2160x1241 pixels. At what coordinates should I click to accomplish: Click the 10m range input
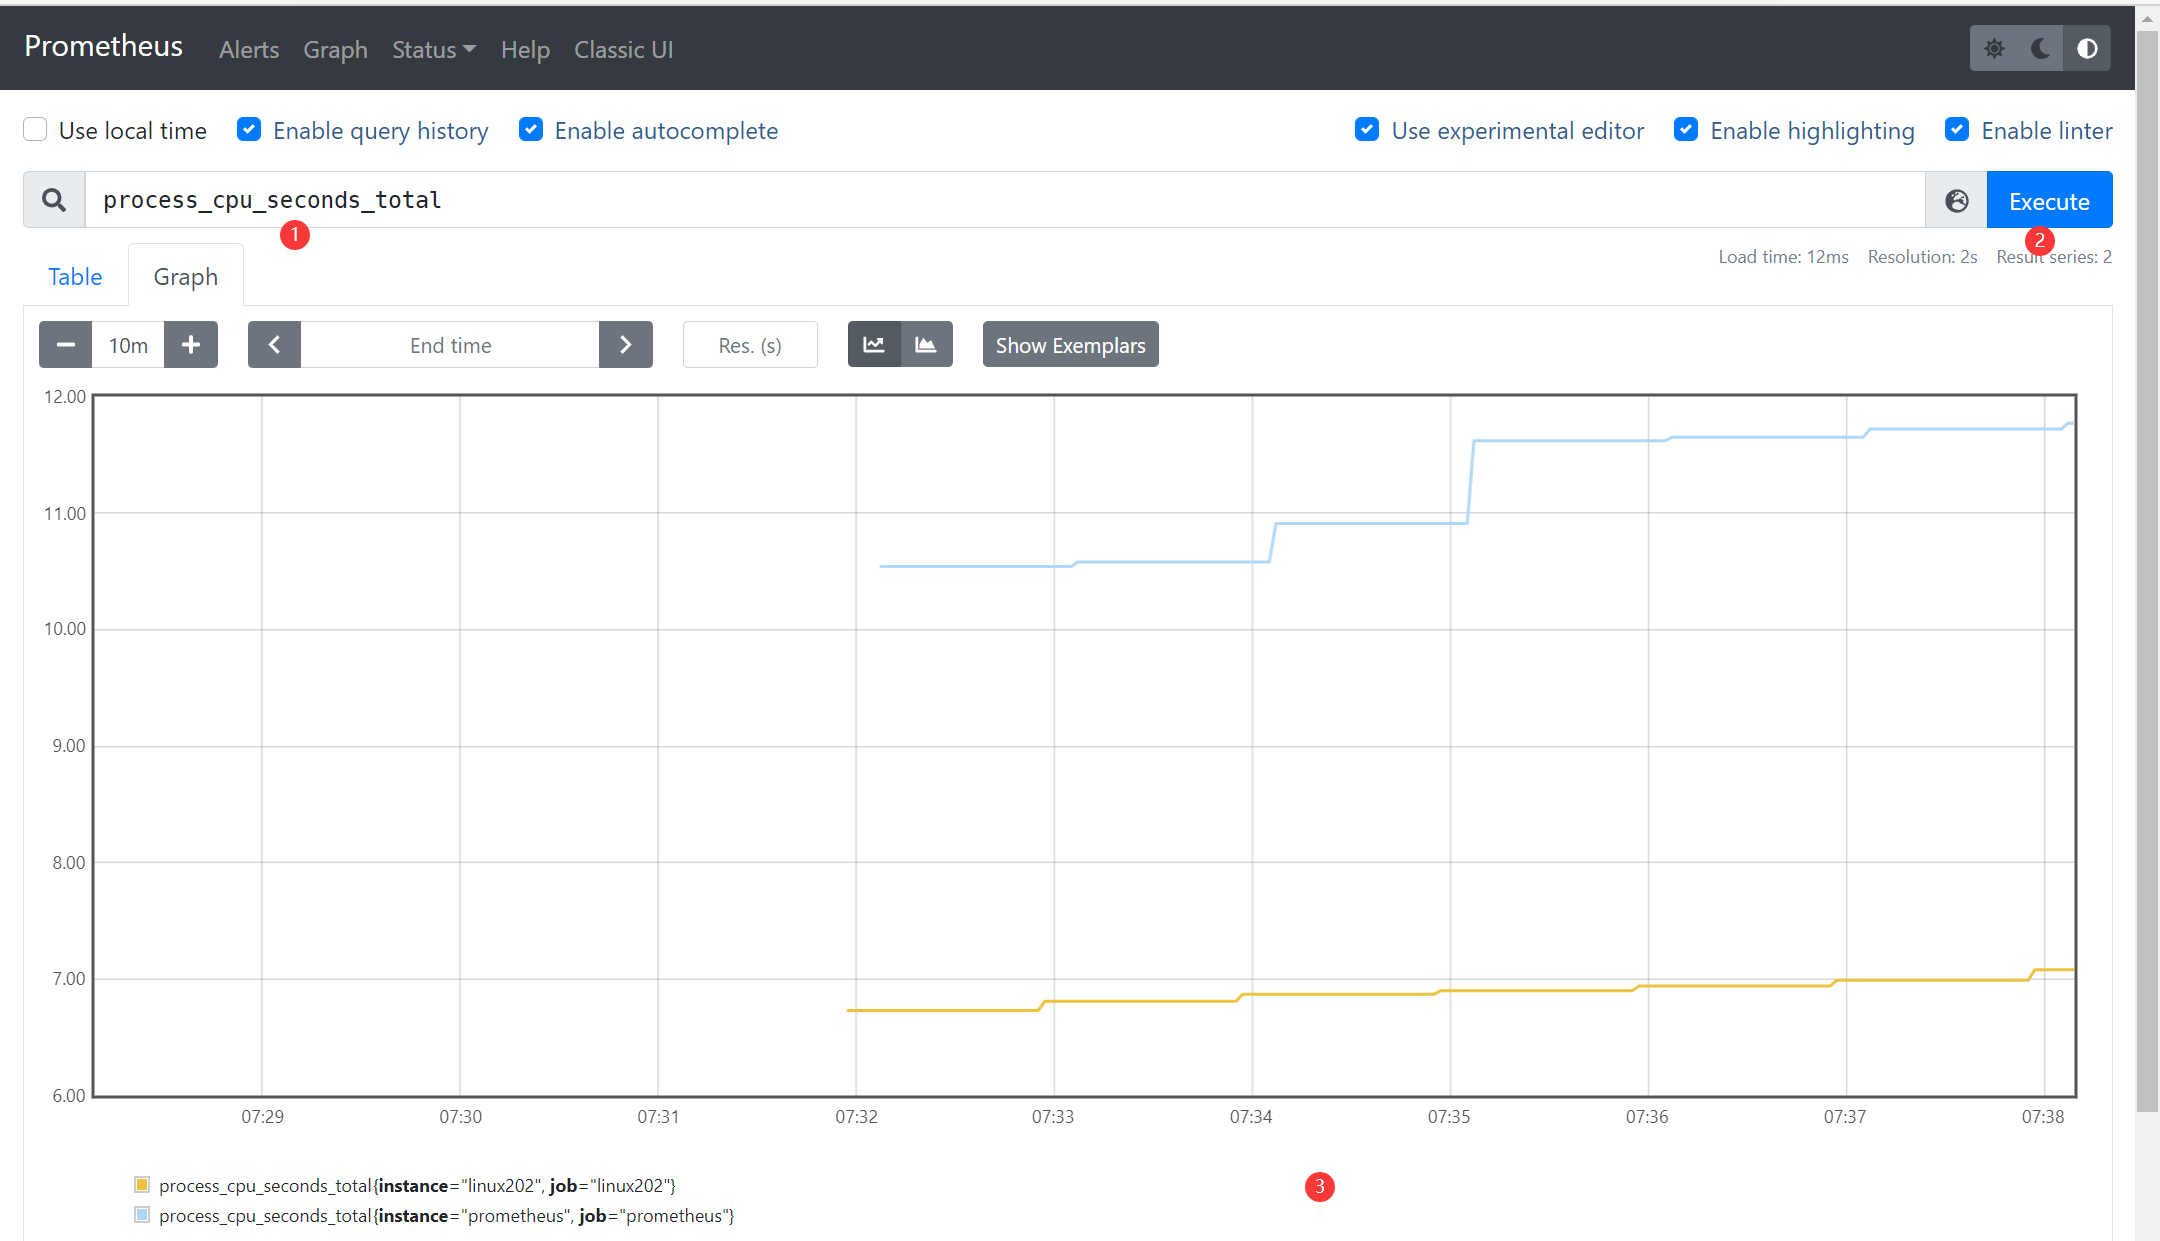pyautogui.click(x=128, y=345)
